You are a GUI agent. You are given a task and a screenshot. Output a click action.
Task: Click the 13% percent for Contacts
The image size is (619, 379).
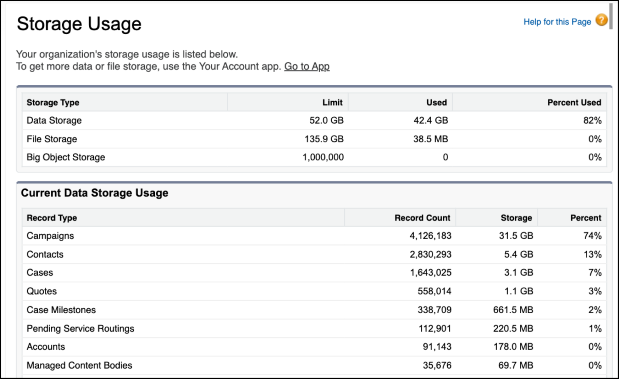[x=592, y=254]
